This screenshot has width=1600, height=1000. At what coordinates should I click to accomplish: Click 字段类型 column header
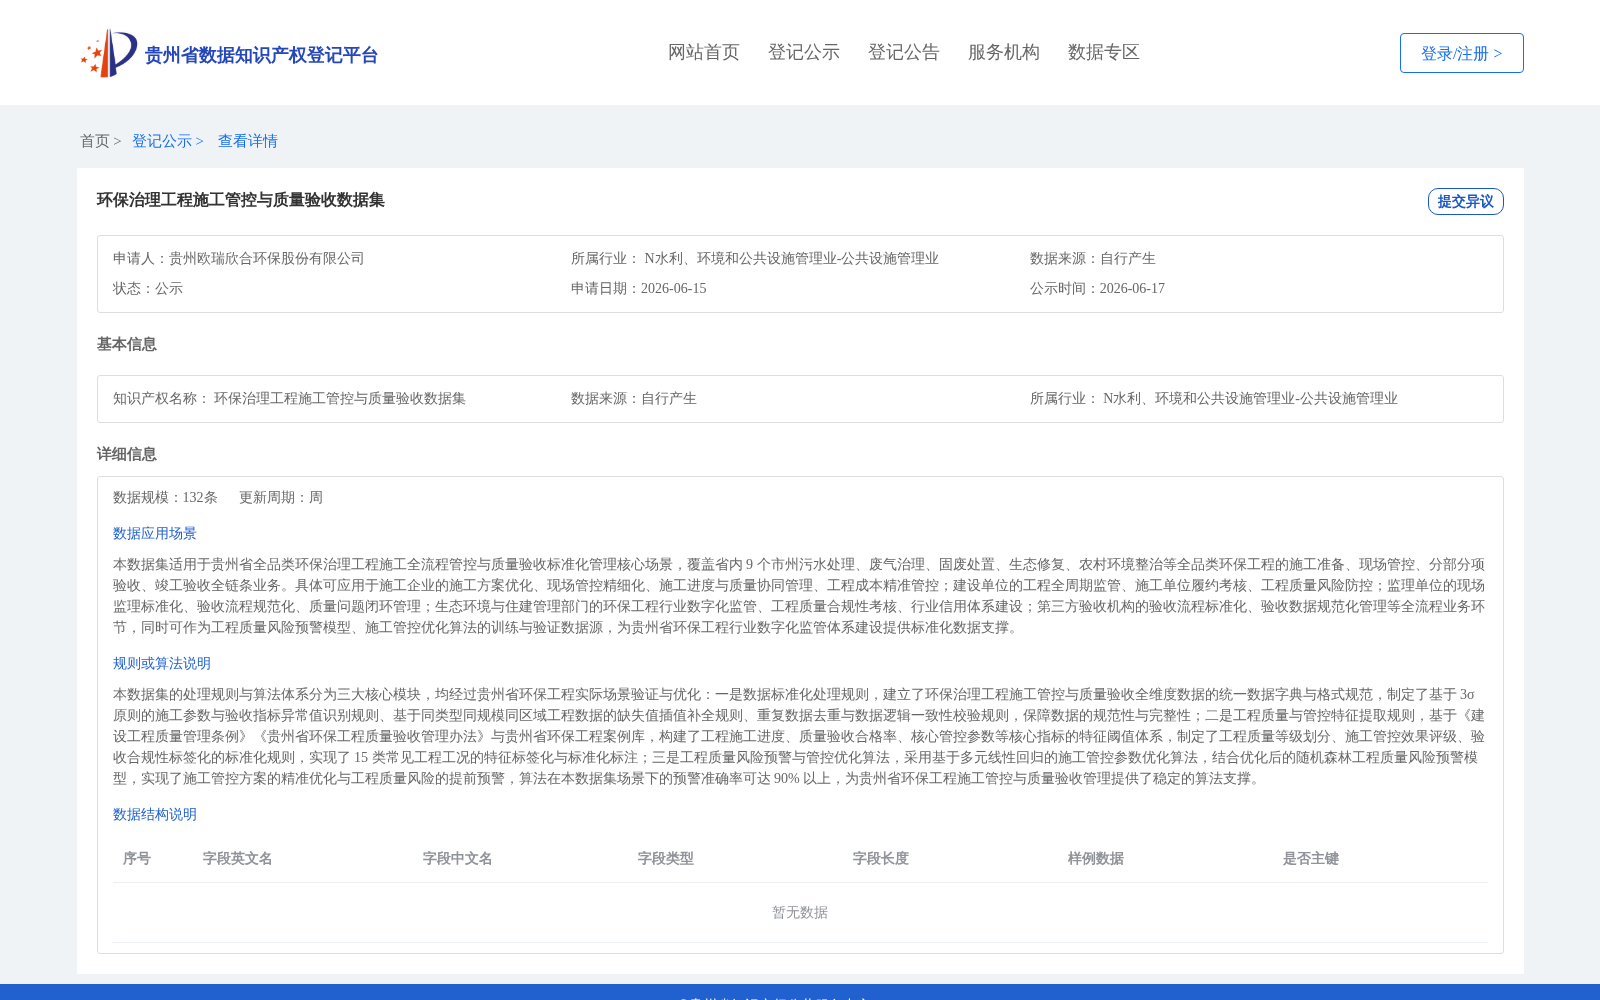pos(666,858)
